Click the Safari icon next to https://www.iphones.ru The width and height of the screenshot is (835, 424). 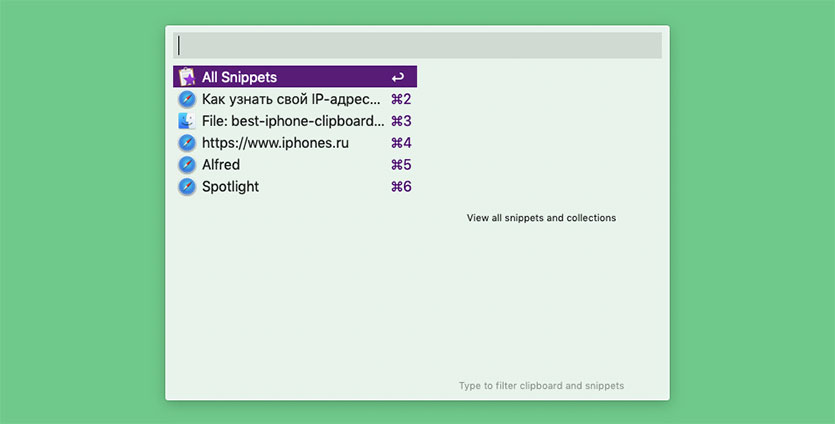pos(186,143)
